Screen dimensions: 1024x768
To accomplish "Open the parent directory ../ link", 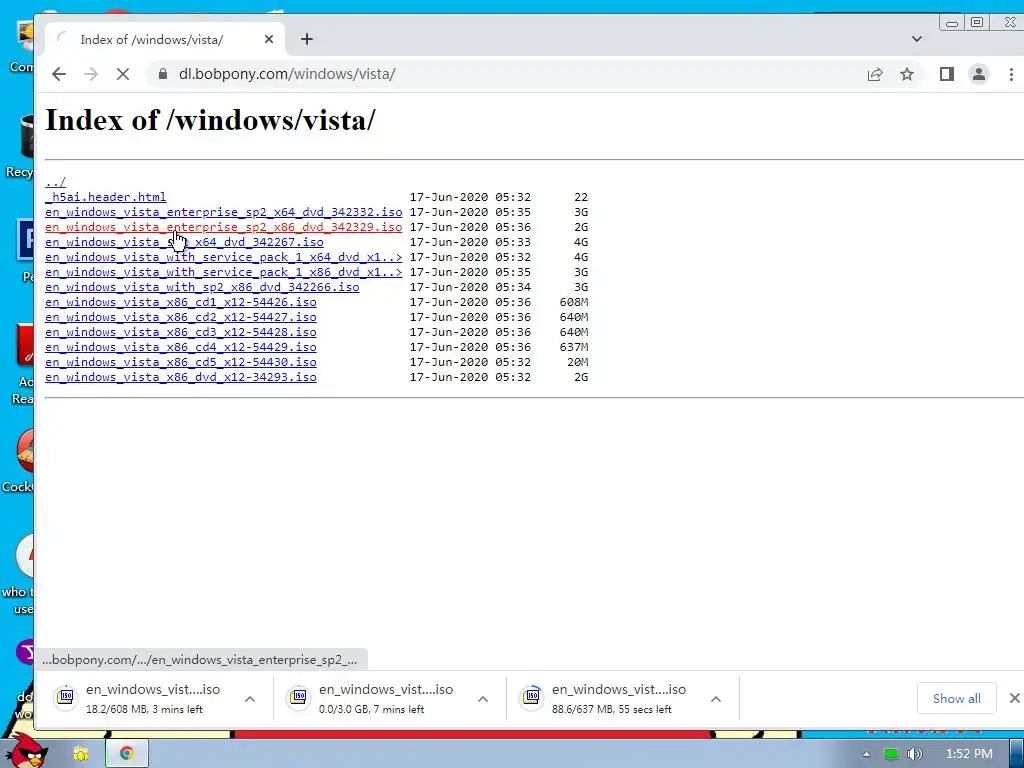I will 56,182.
